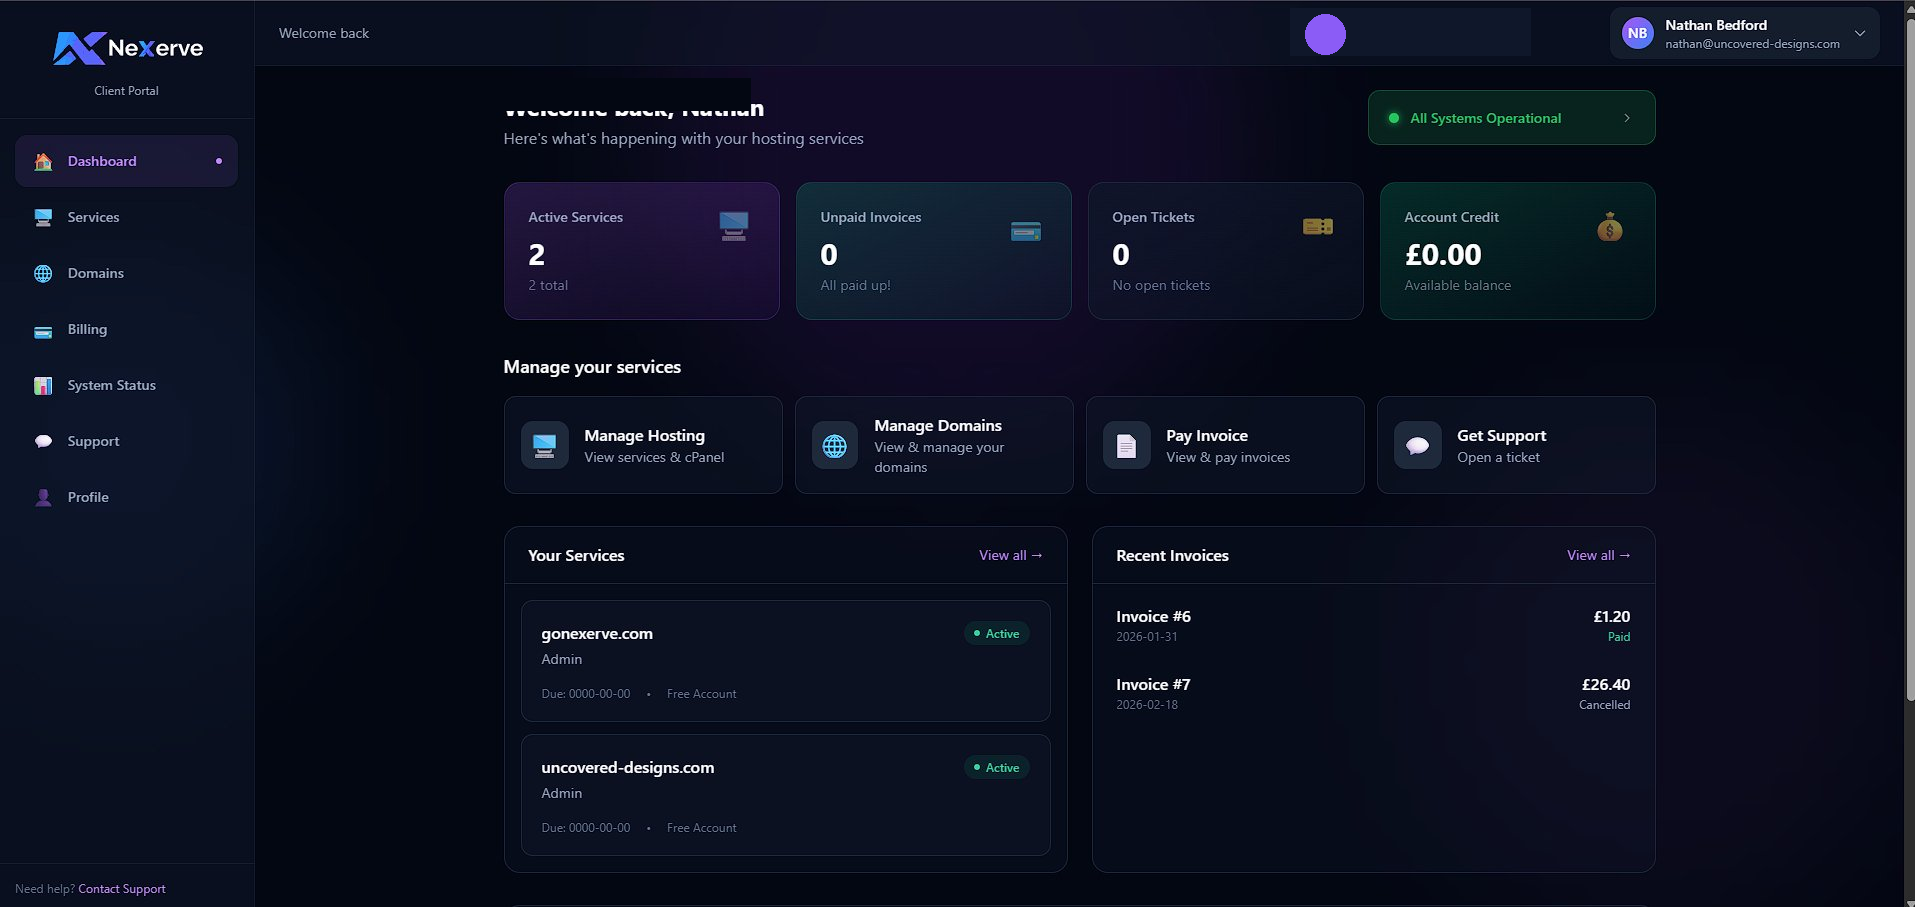Open Contact Support link at bottom left
Image resolution: width=1915 pixels, height=907 pixels.
pyautogui.click(x=121, y=888)
